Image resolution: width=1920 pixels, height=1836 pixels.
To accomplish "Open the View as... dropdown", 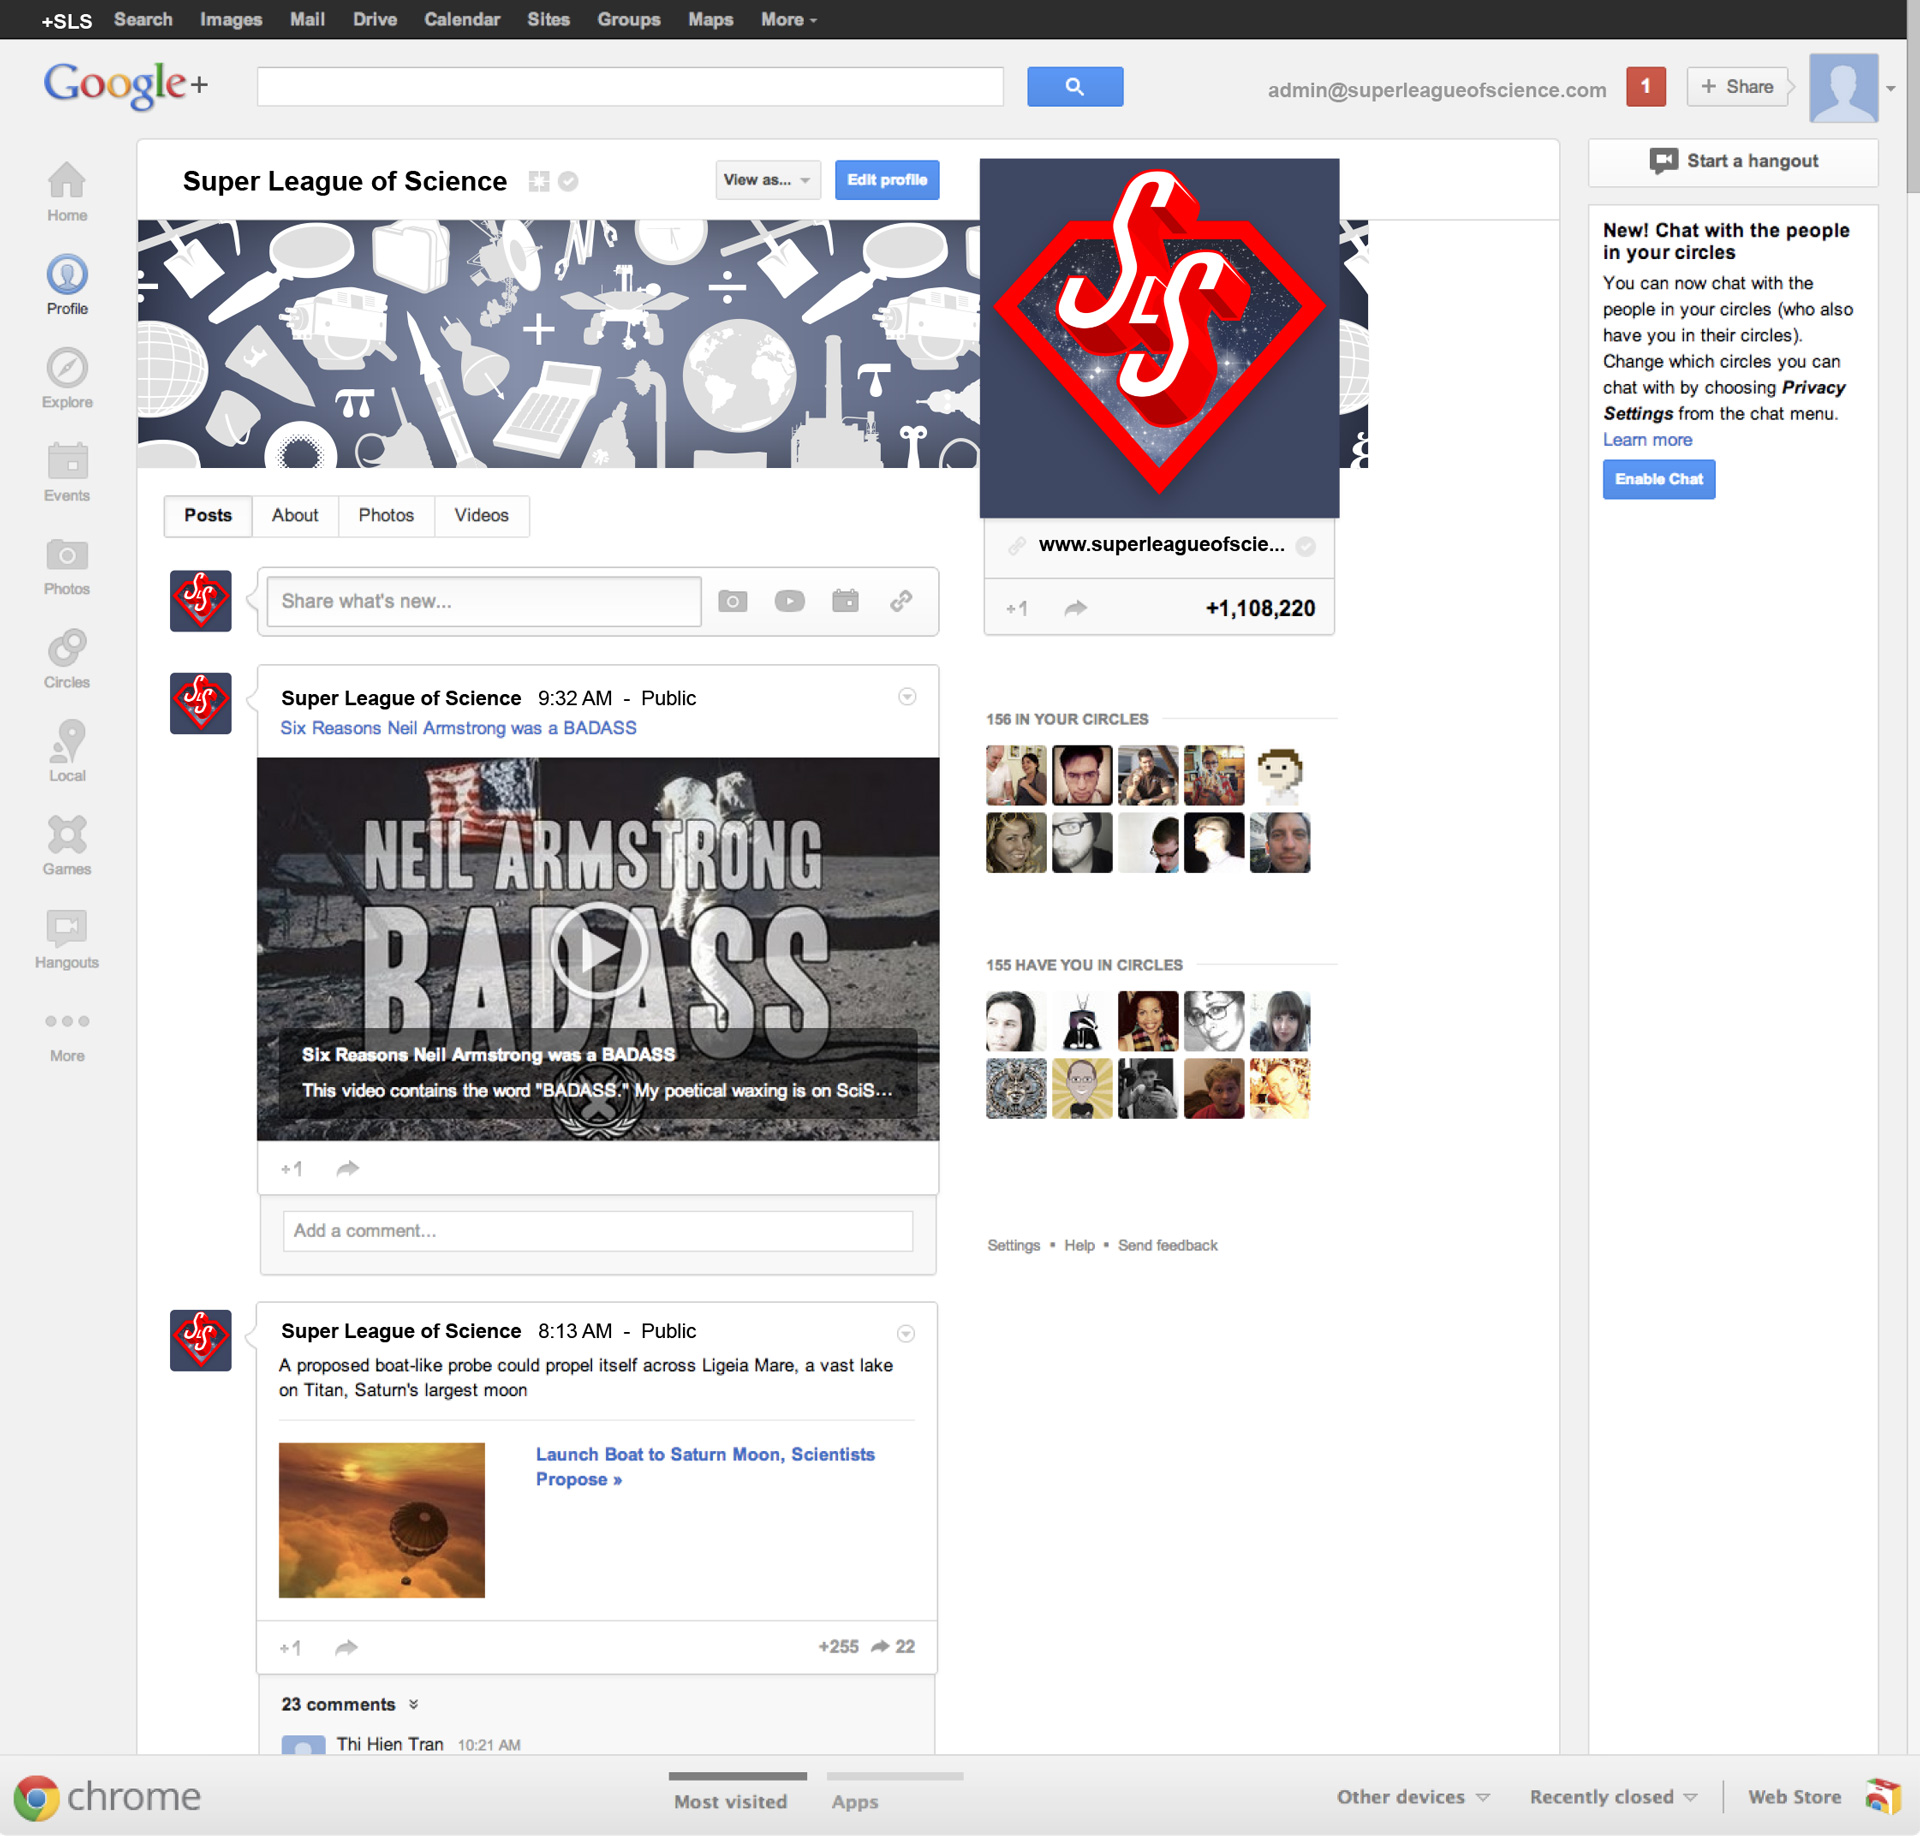I will pyautogui.click(x=768, y=180).
